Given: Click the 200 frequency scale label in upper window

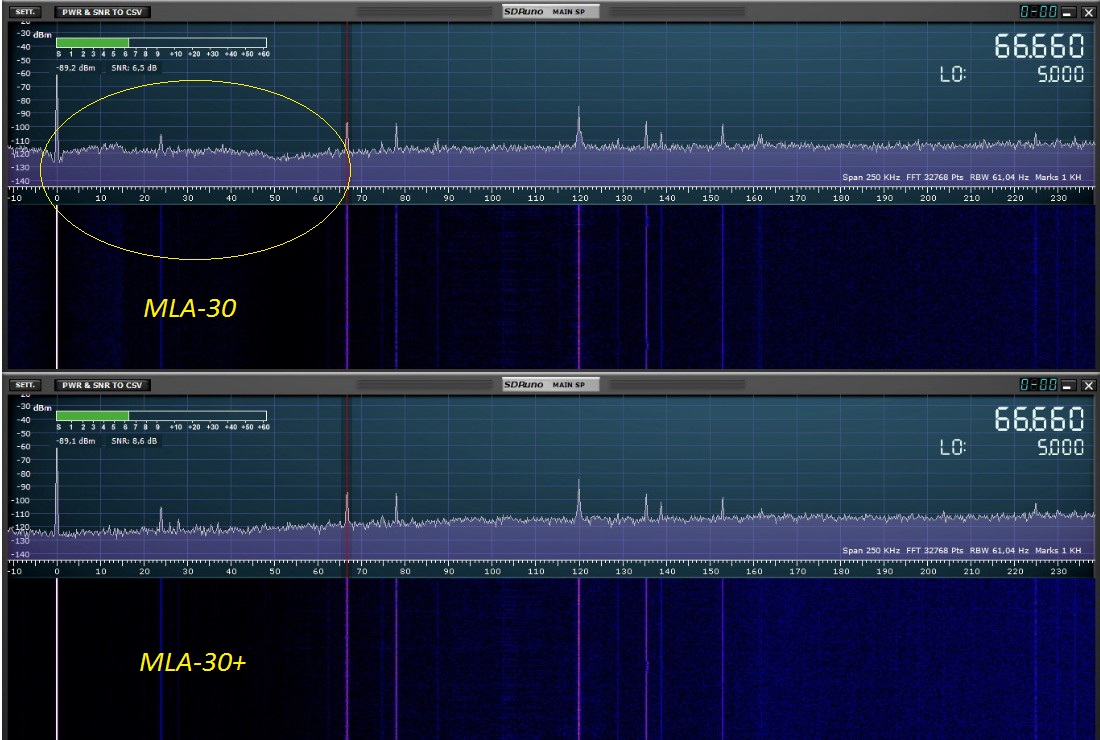Looking at the screenshot, I should (x=927, y=199).
